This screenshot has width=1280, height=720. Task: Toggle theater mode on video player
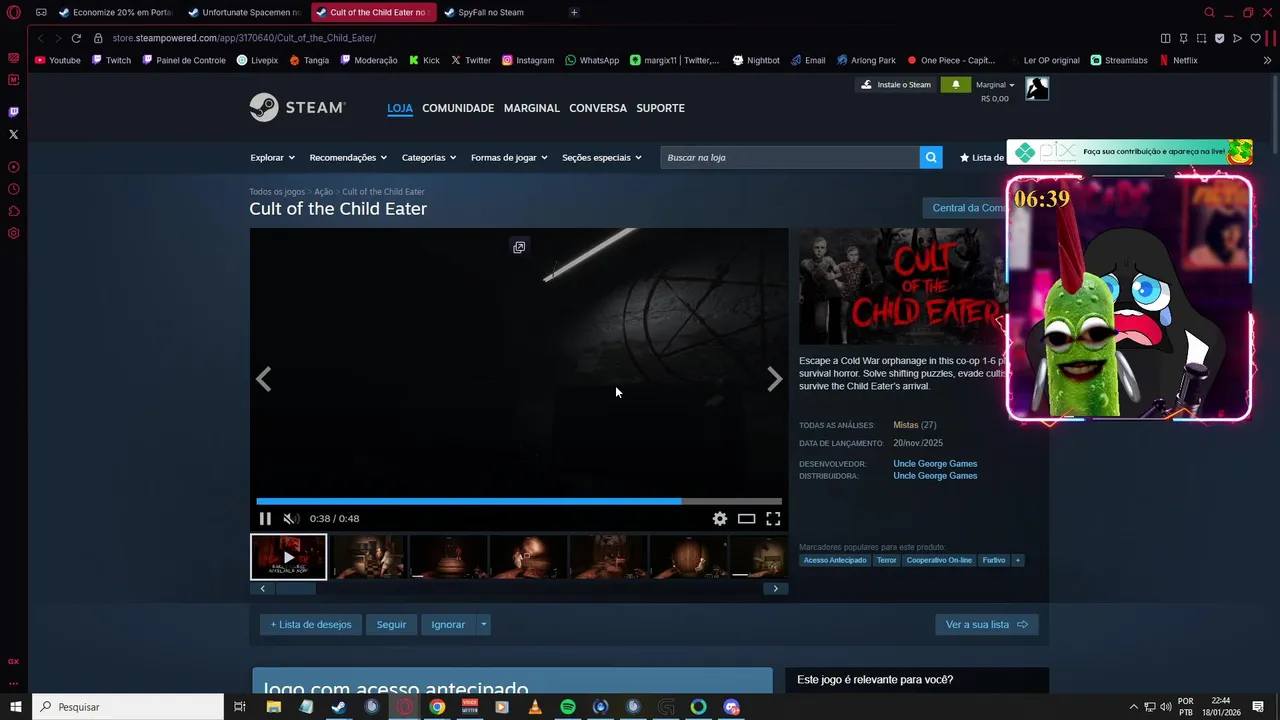(746, 518)
